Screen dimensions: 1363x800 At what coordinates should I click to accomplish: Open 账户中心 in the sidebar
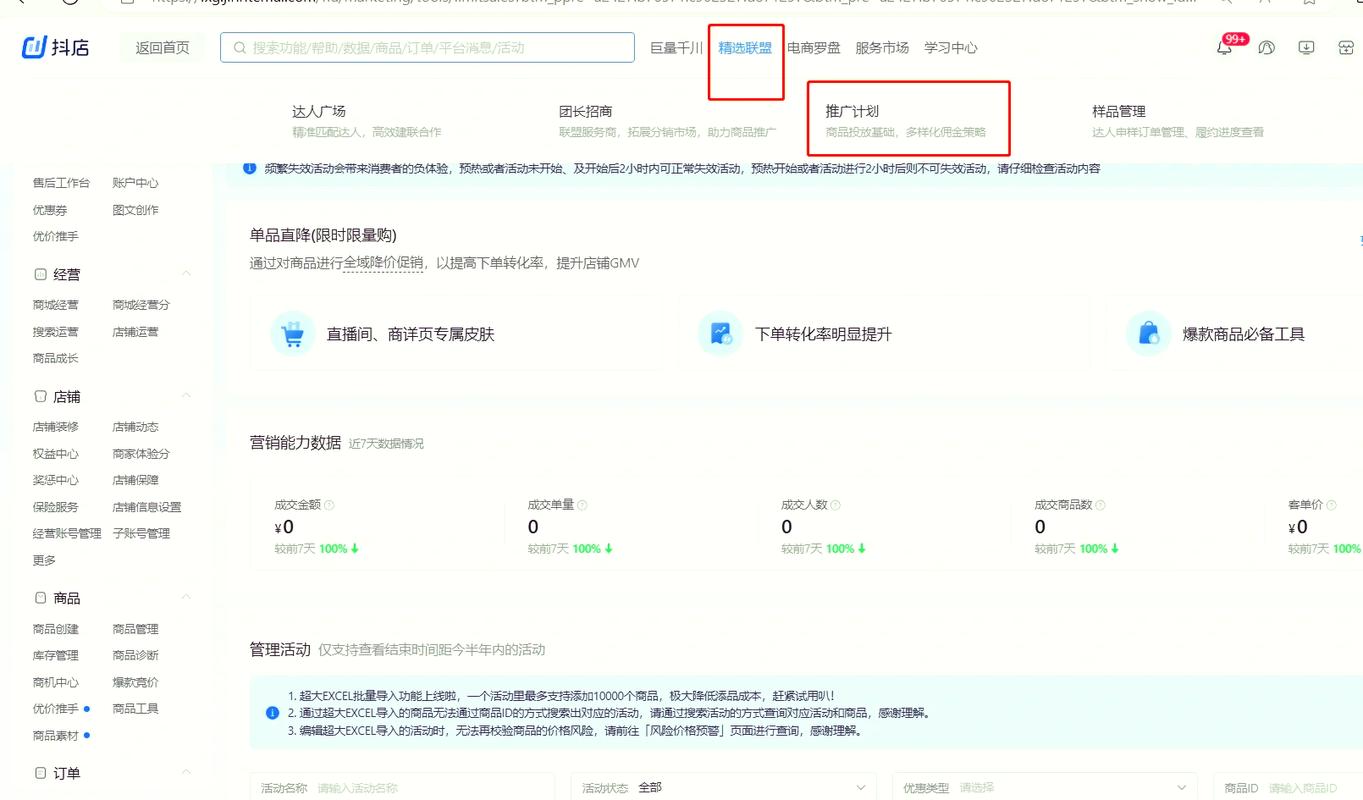(135, 183)
